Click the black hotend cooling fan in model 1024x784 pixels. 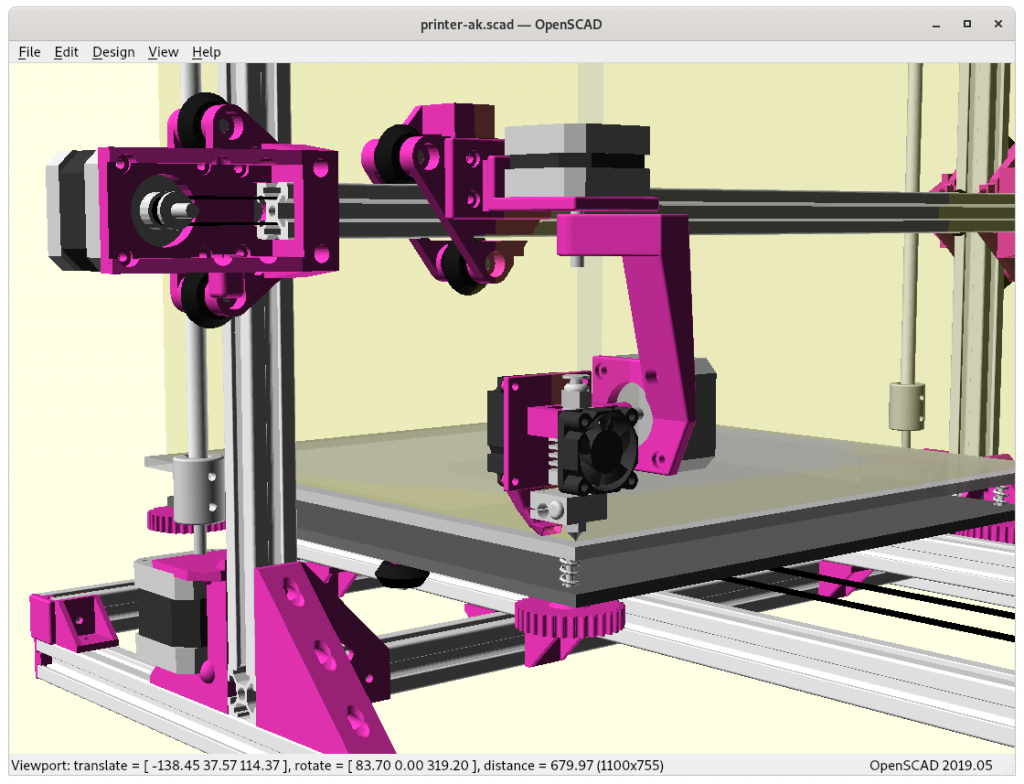[x=600, y=451]
